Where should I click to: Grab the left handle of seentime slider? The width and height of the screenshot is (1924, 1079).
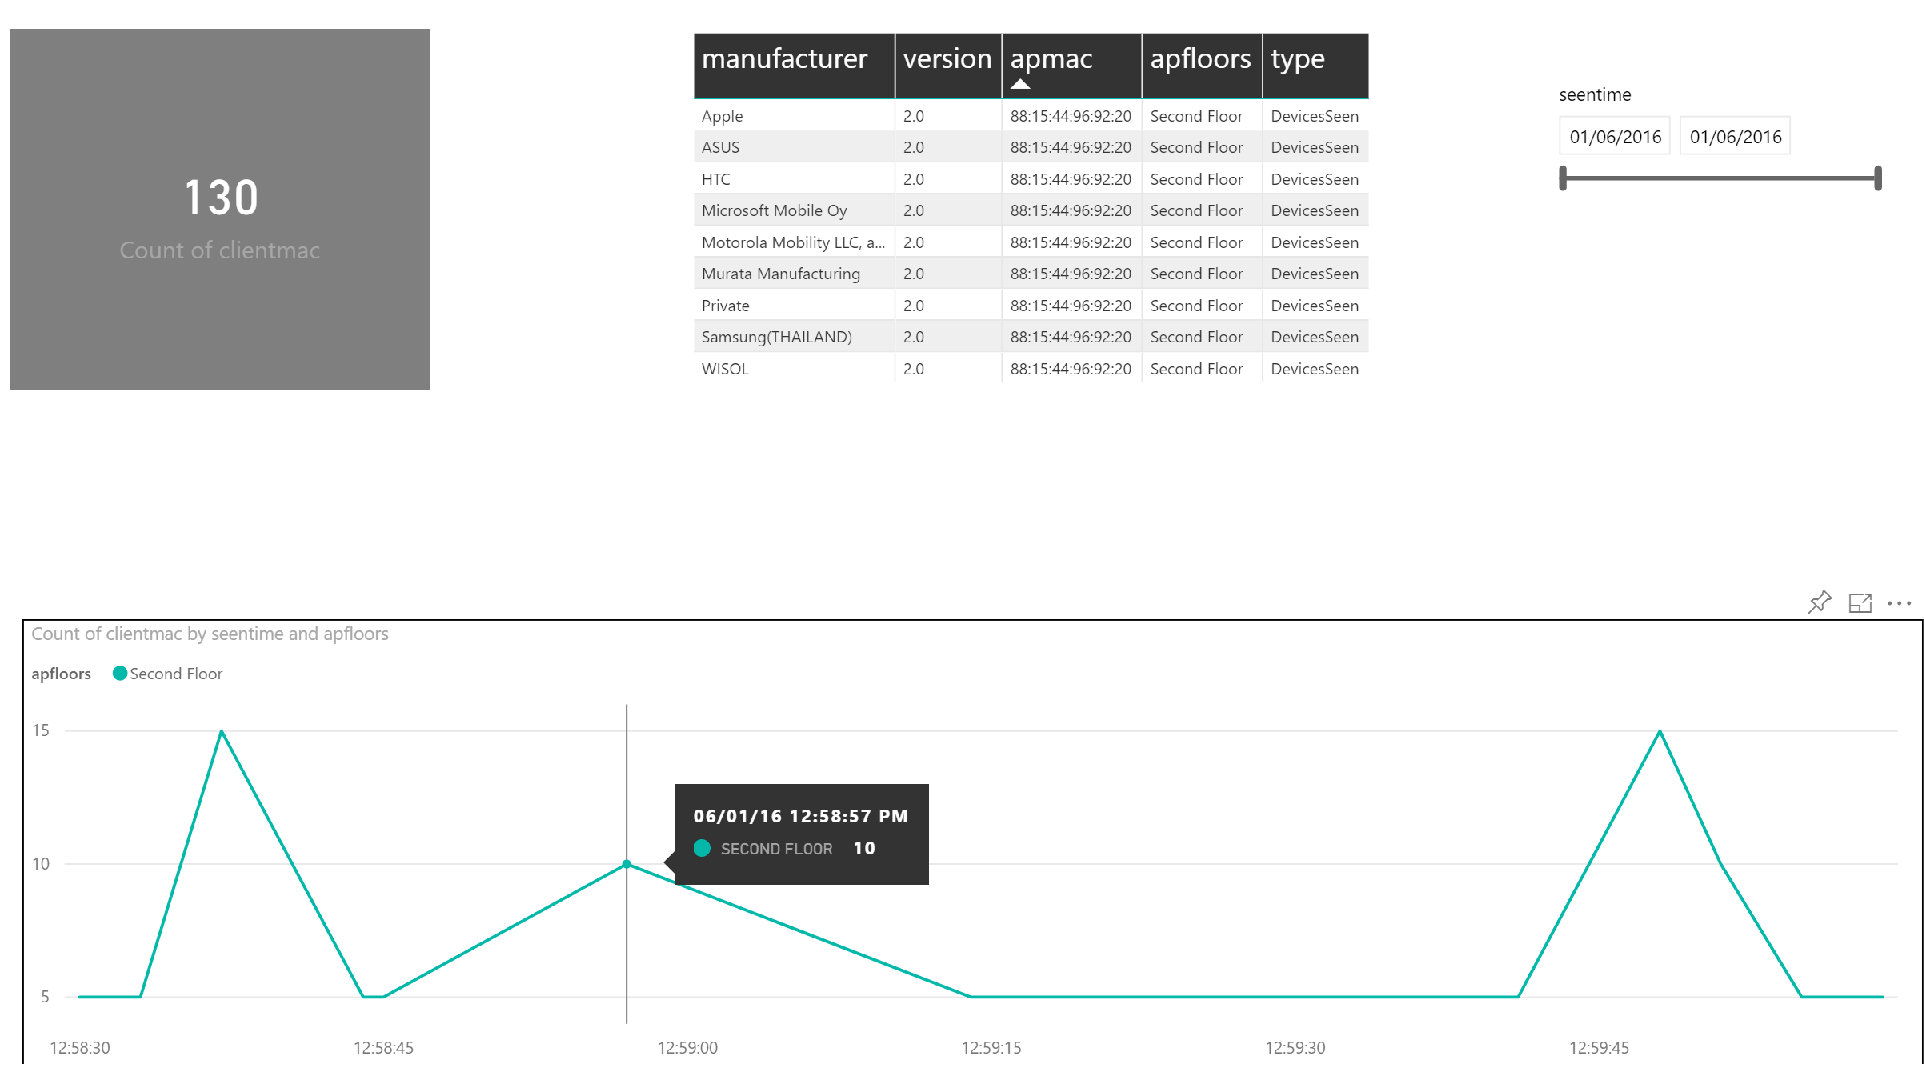point(1563,178)
